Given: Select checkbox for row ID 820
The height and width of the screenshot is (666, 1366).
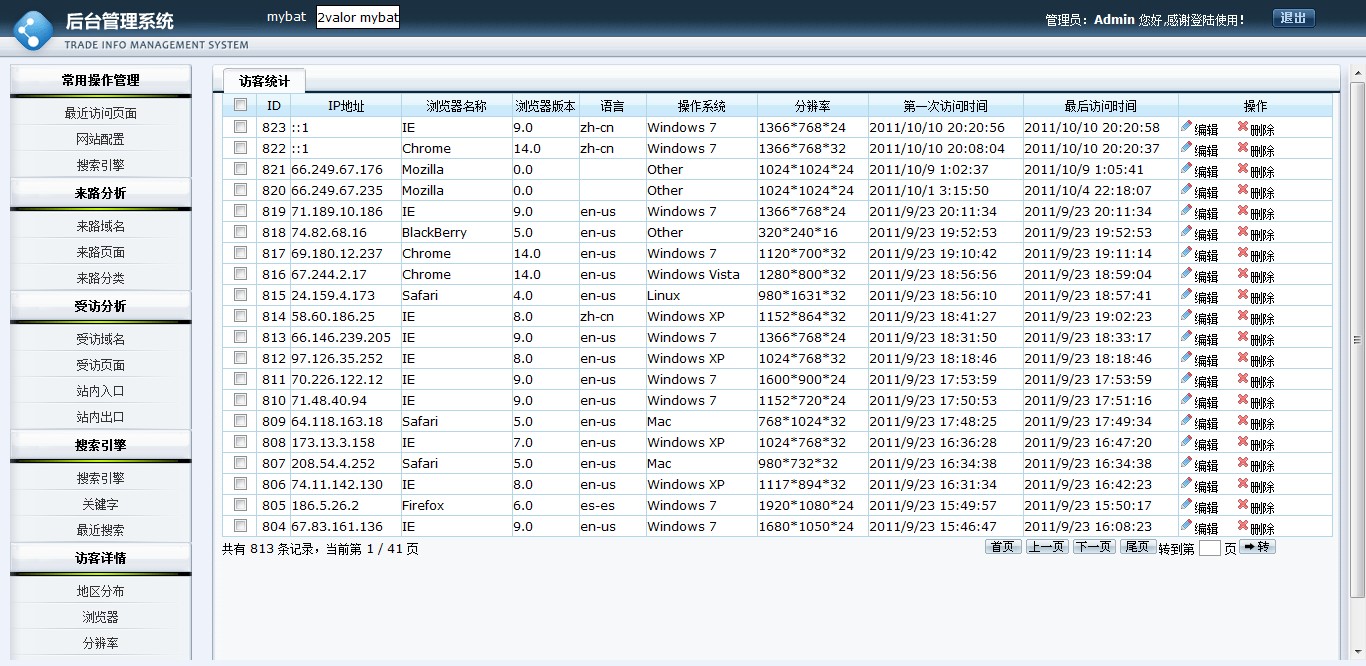Looking at the screenshot, I should [240, 190].
